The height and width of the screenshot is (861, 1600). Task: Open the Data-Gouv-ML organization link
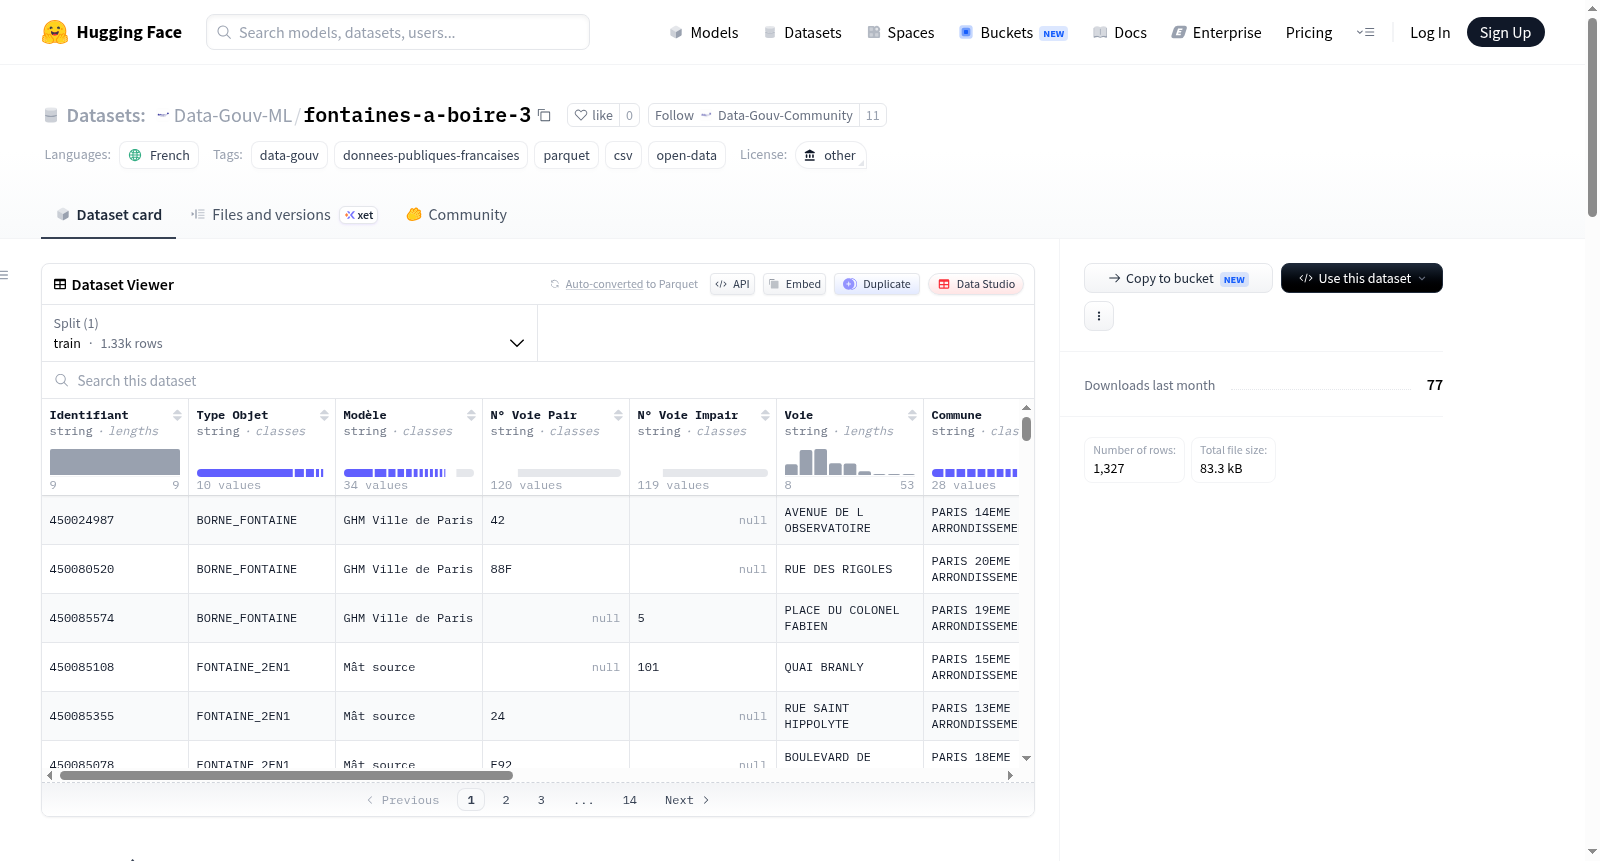pyautogui.click(x=232, y=115)
